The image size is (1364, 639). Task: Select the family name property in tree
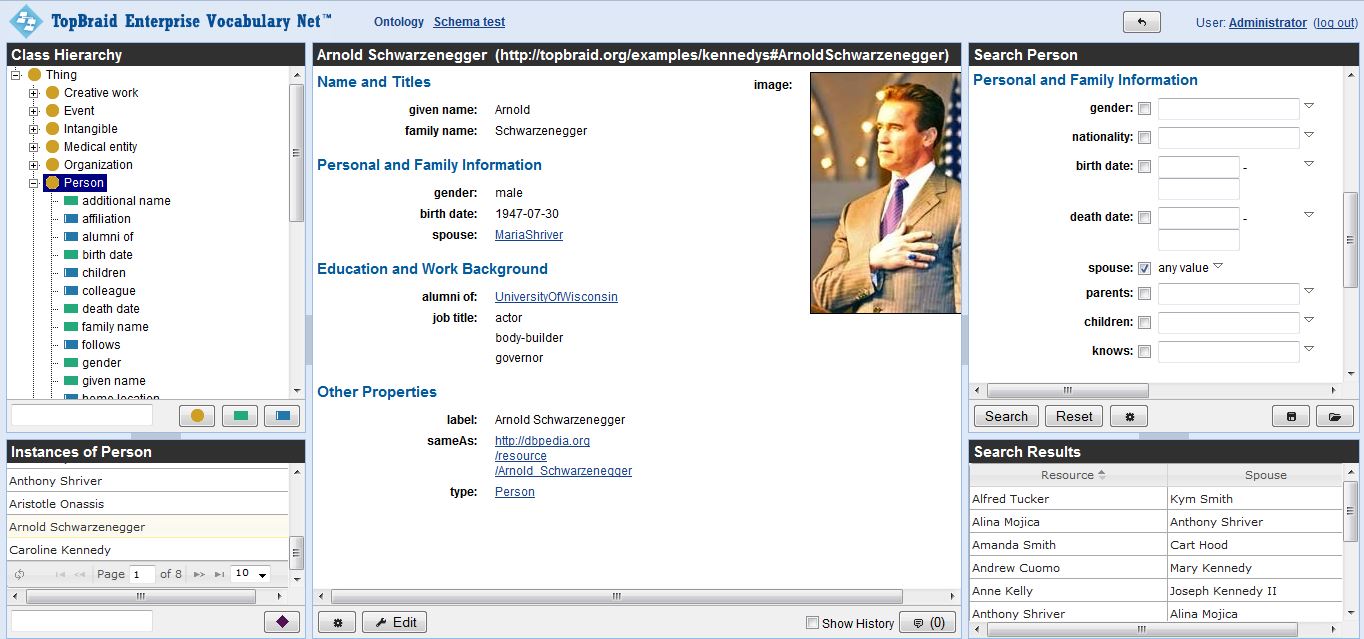click(115, 327)
